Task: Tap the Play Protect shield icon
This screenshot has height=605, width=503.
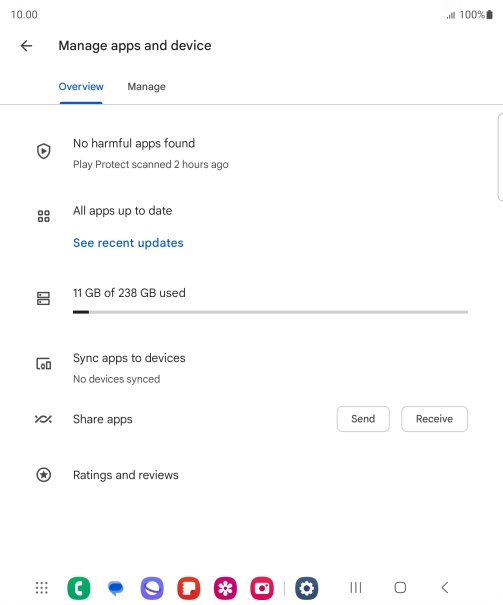Action: pyautogui.click(x=44, y=151)
